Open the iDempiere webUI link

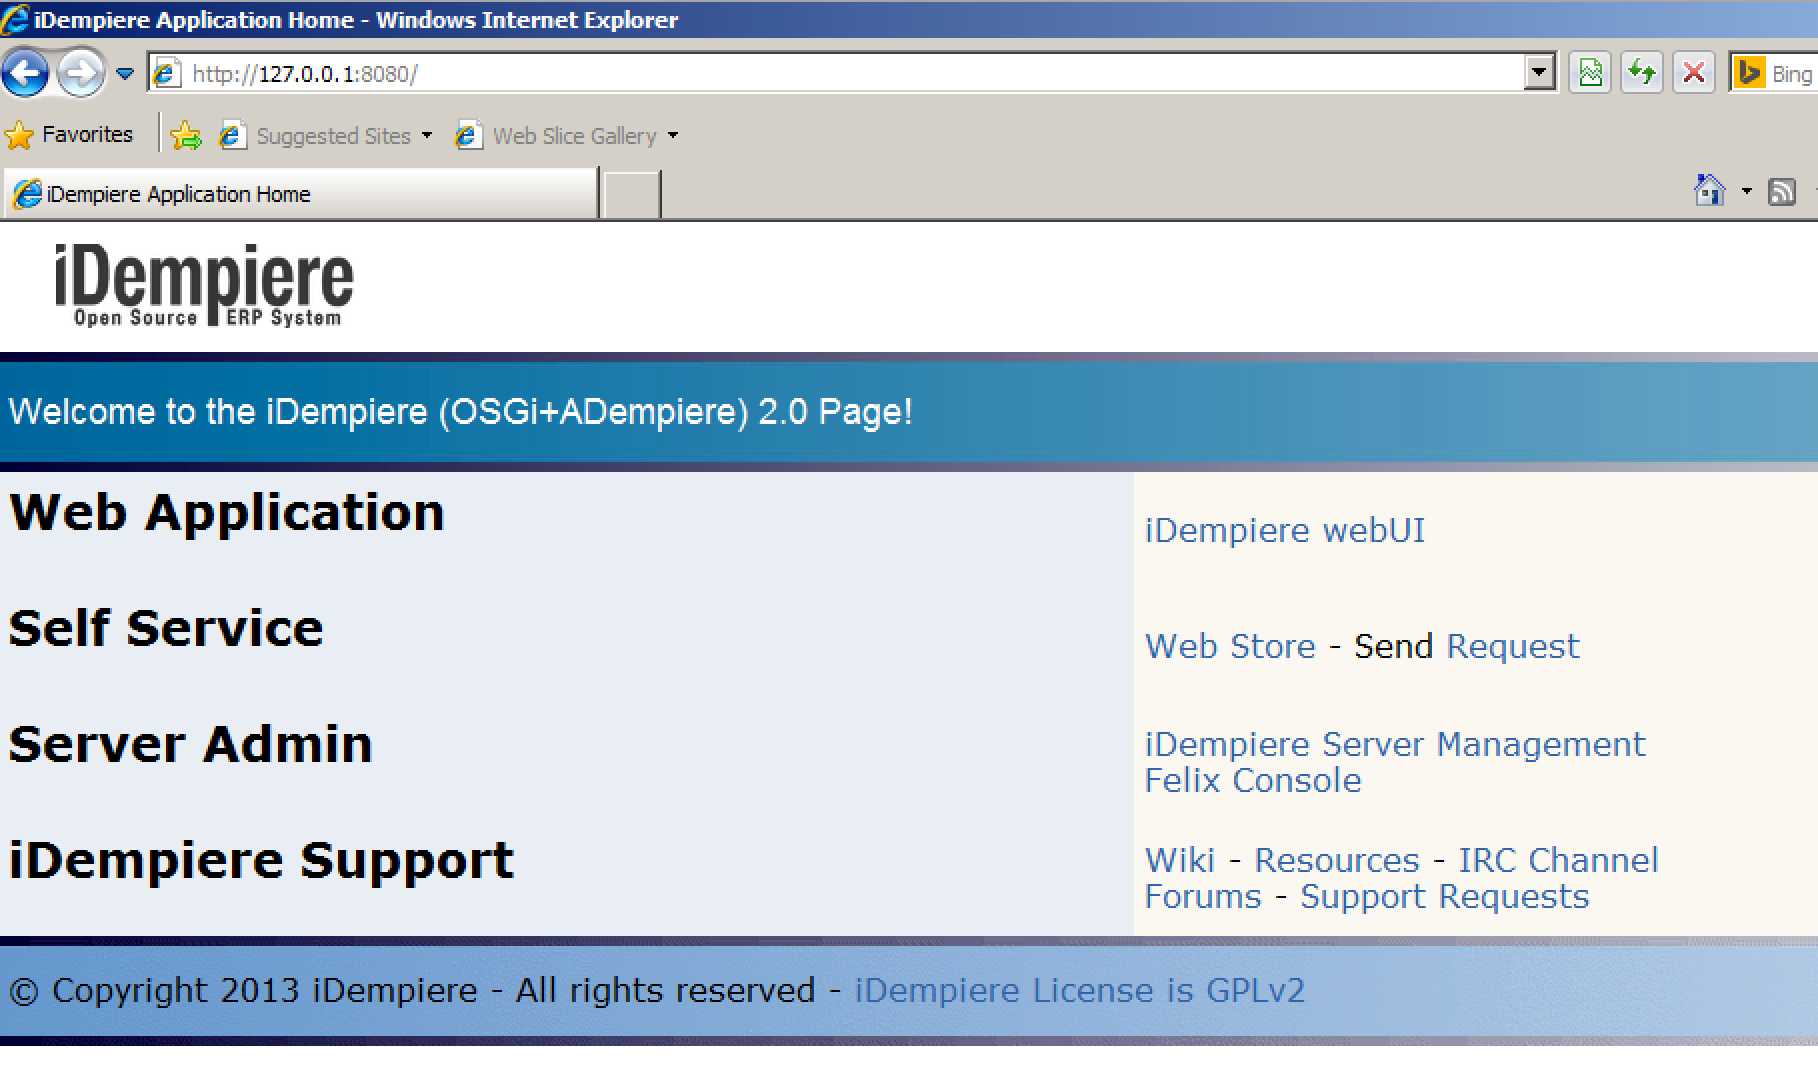[x=1285, y=530]
